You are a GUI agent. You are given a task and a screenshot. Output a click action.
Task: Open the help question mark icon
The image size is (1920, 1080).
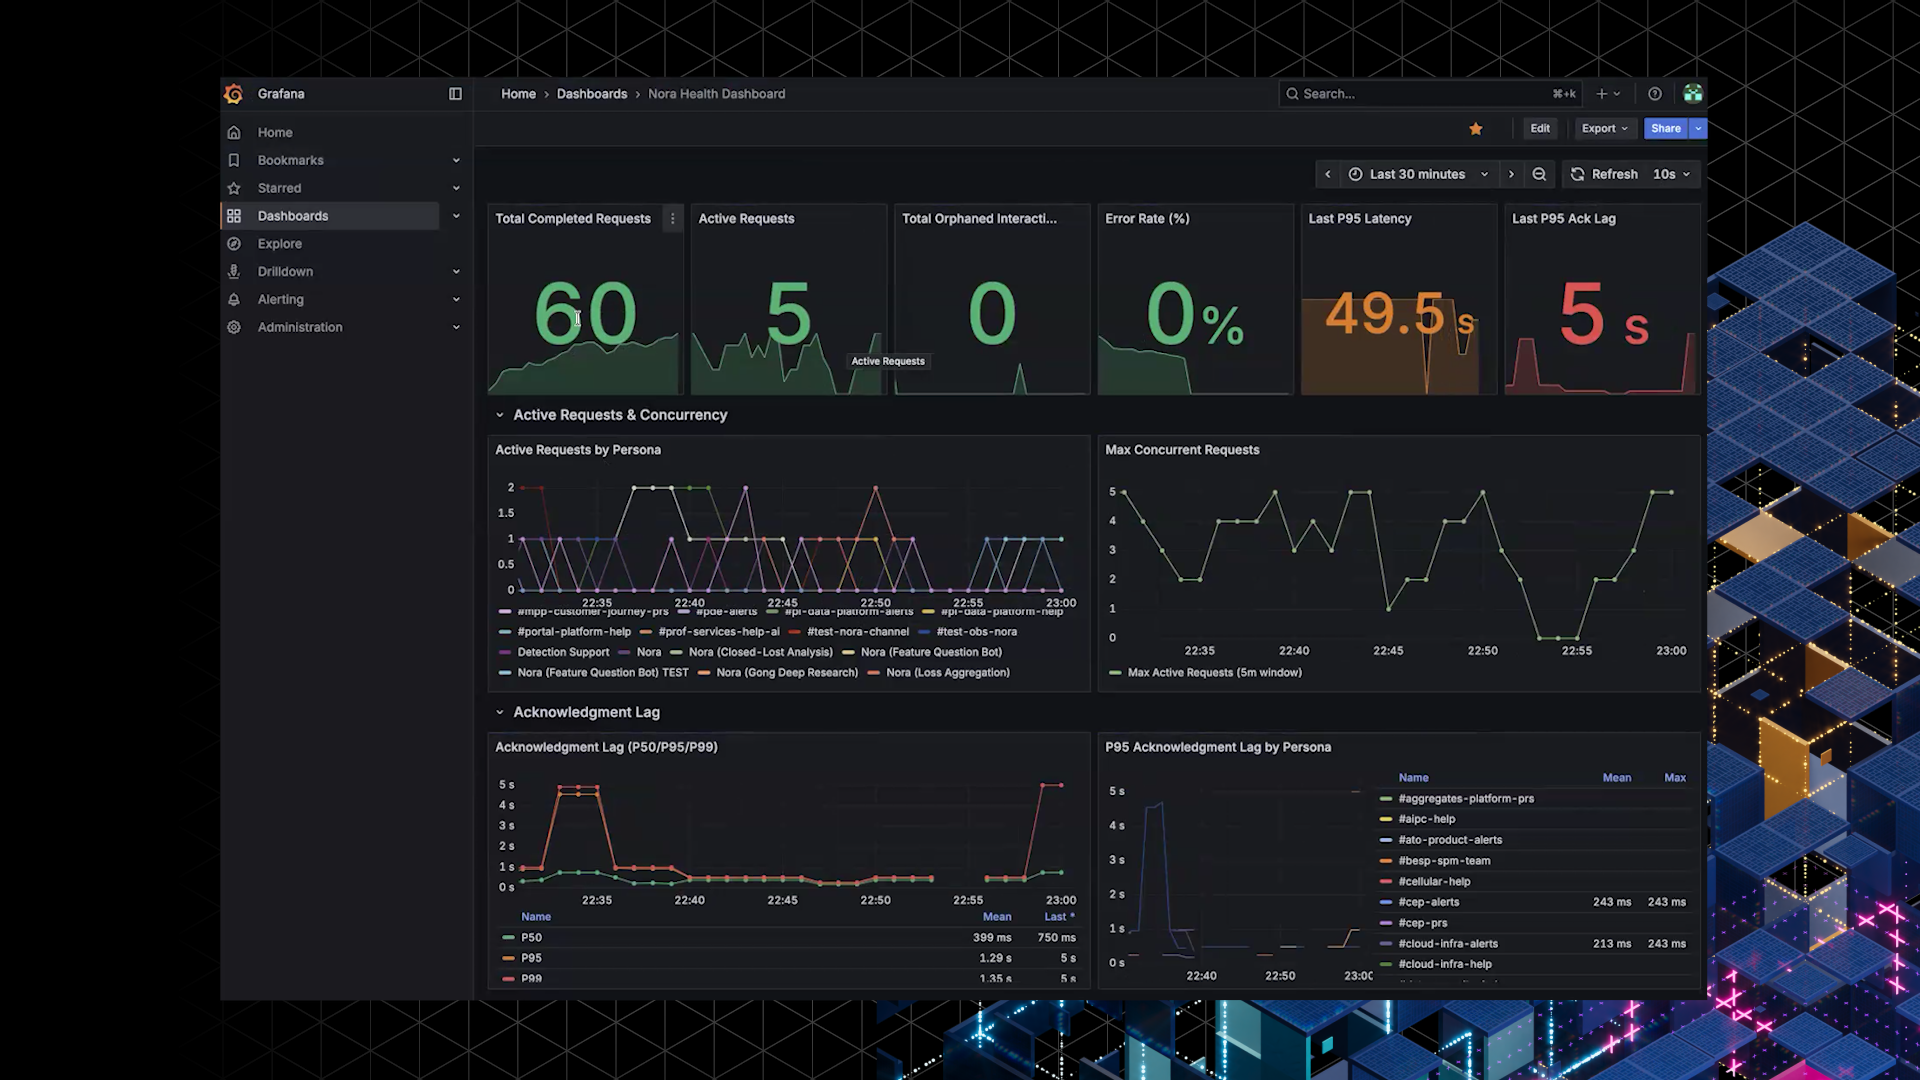[1655, 94]
